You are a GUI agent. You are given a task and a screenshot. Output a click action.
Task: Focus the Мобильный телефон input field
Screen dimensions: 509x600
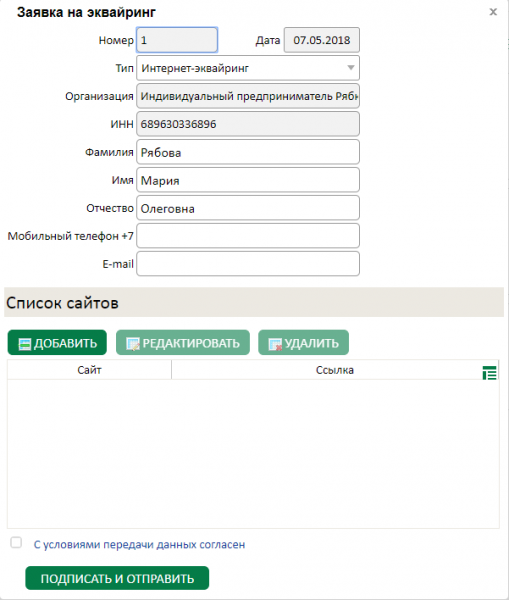[248, 236]
